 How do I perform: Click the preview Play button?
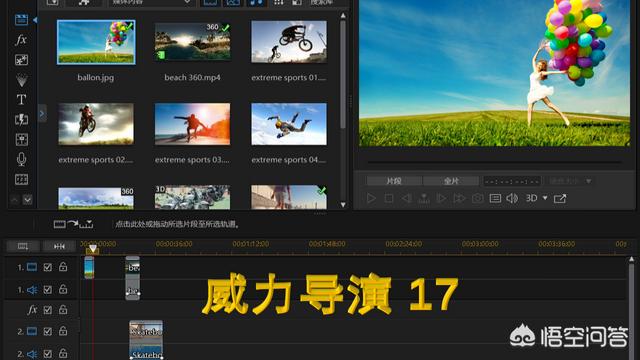tap(371, 198)
